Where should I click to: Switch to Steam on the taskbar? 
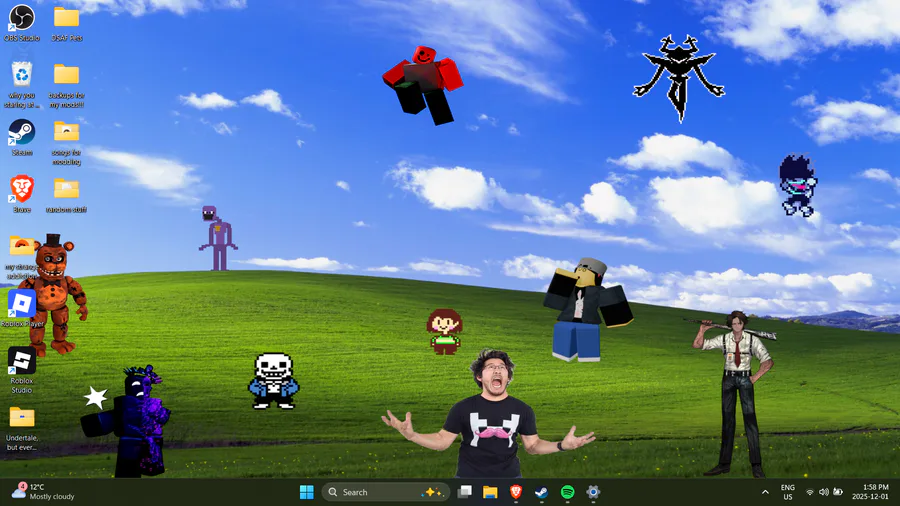(541, 492)
